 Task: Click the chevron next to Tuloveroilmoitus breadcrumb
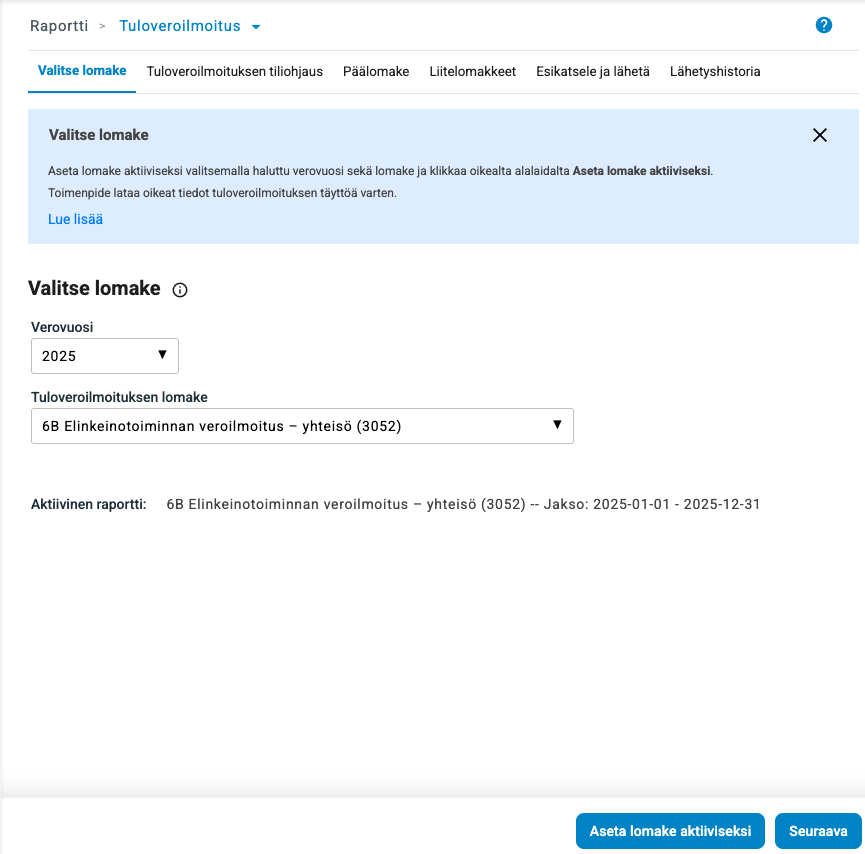(x=256, y=27)
